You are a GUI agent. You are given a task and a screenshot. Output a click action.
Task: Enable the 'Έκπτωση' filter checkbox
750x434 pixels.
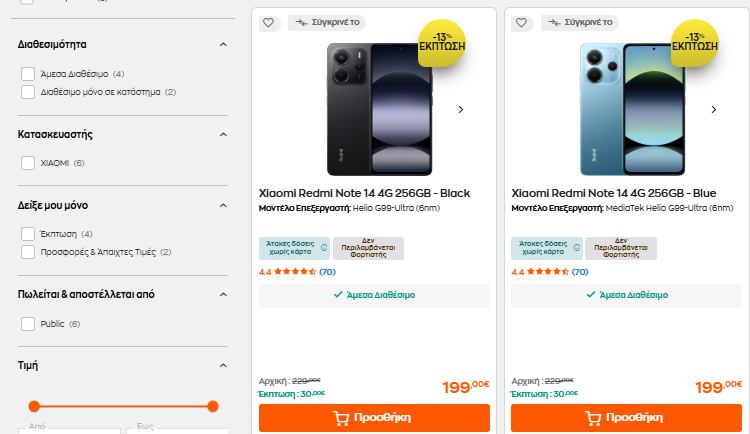point(28,234)
